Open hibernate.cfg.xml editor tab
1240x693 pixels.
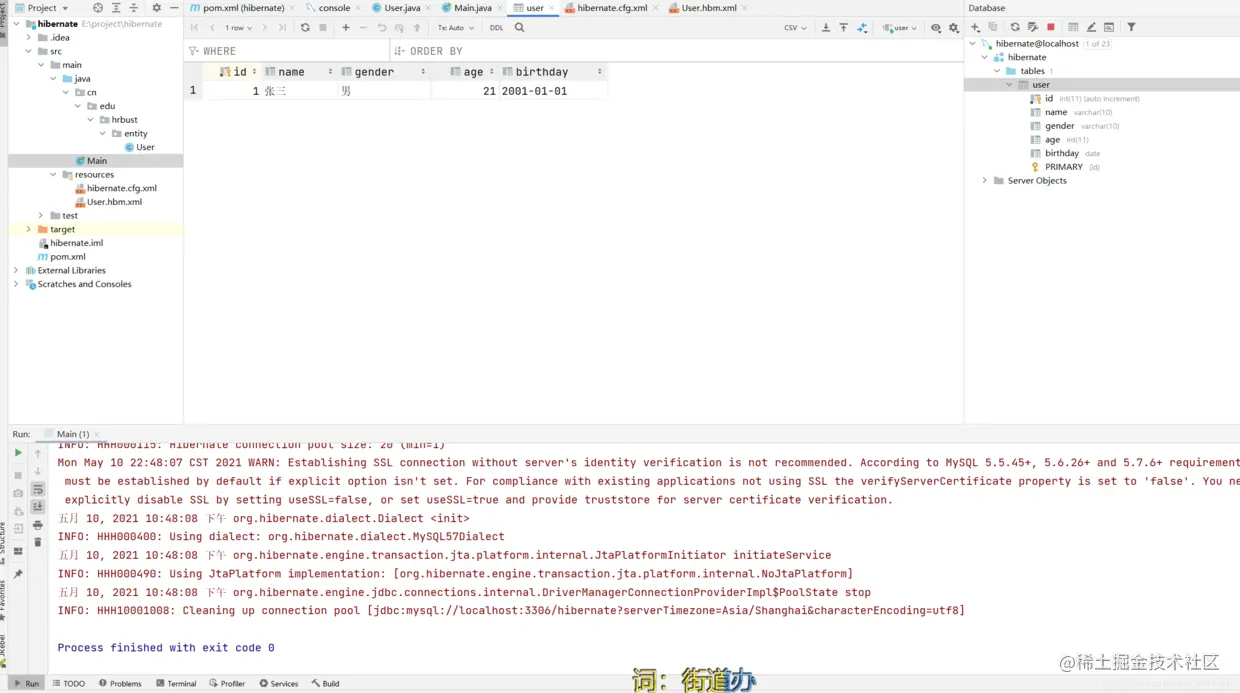coord(612,8)
